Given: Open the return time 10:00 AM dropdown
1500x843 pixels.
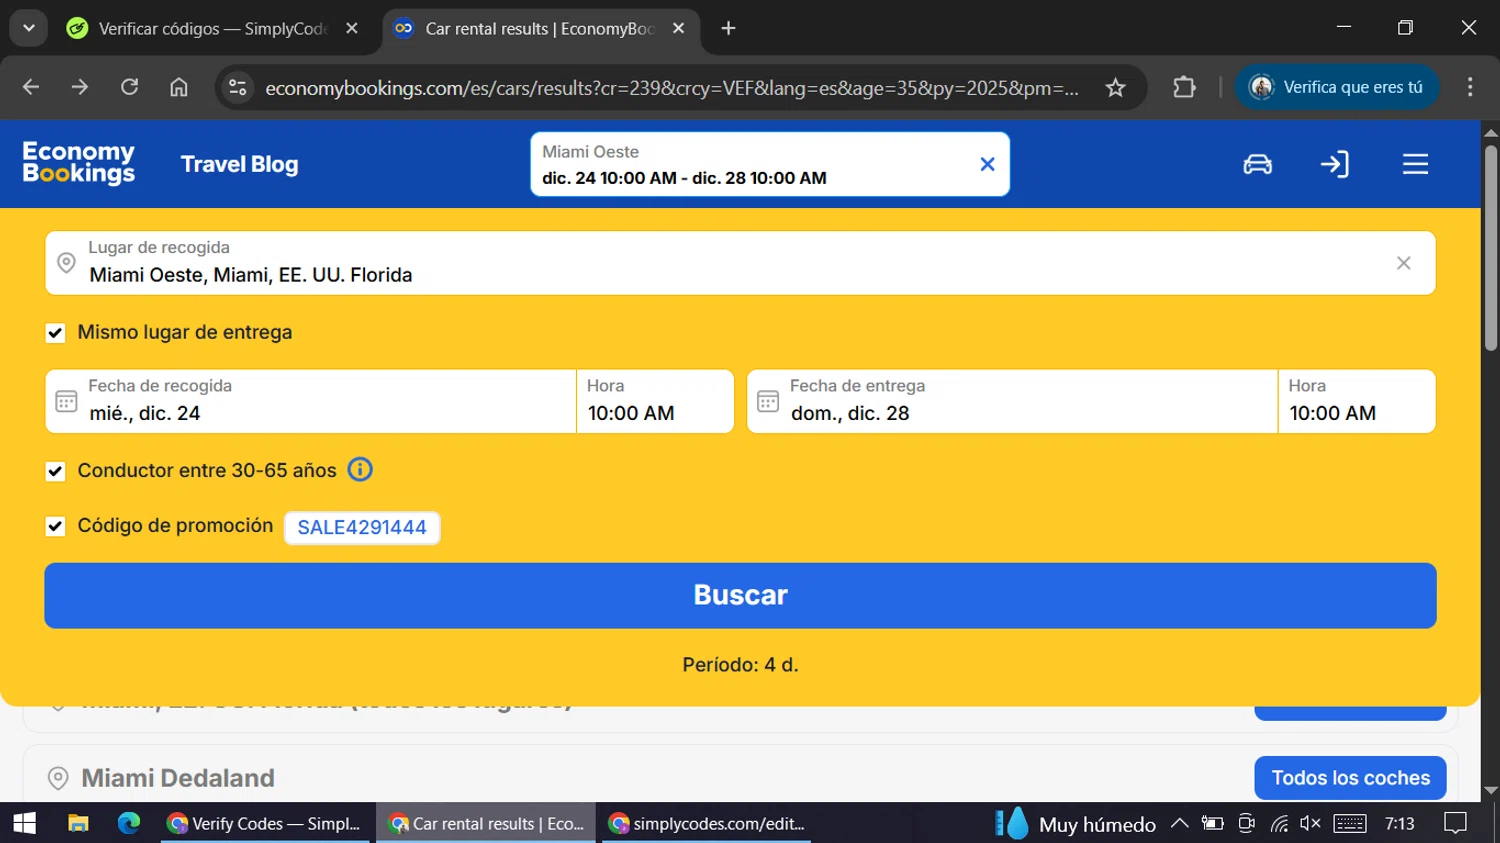Looking at the screenshot, I should click(x=1357, y=401).
